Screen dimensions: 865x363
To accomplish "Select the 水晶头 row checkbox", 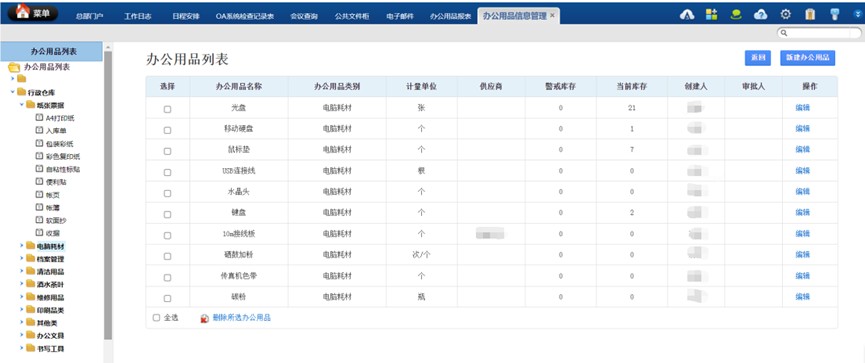I will point(167,193).
